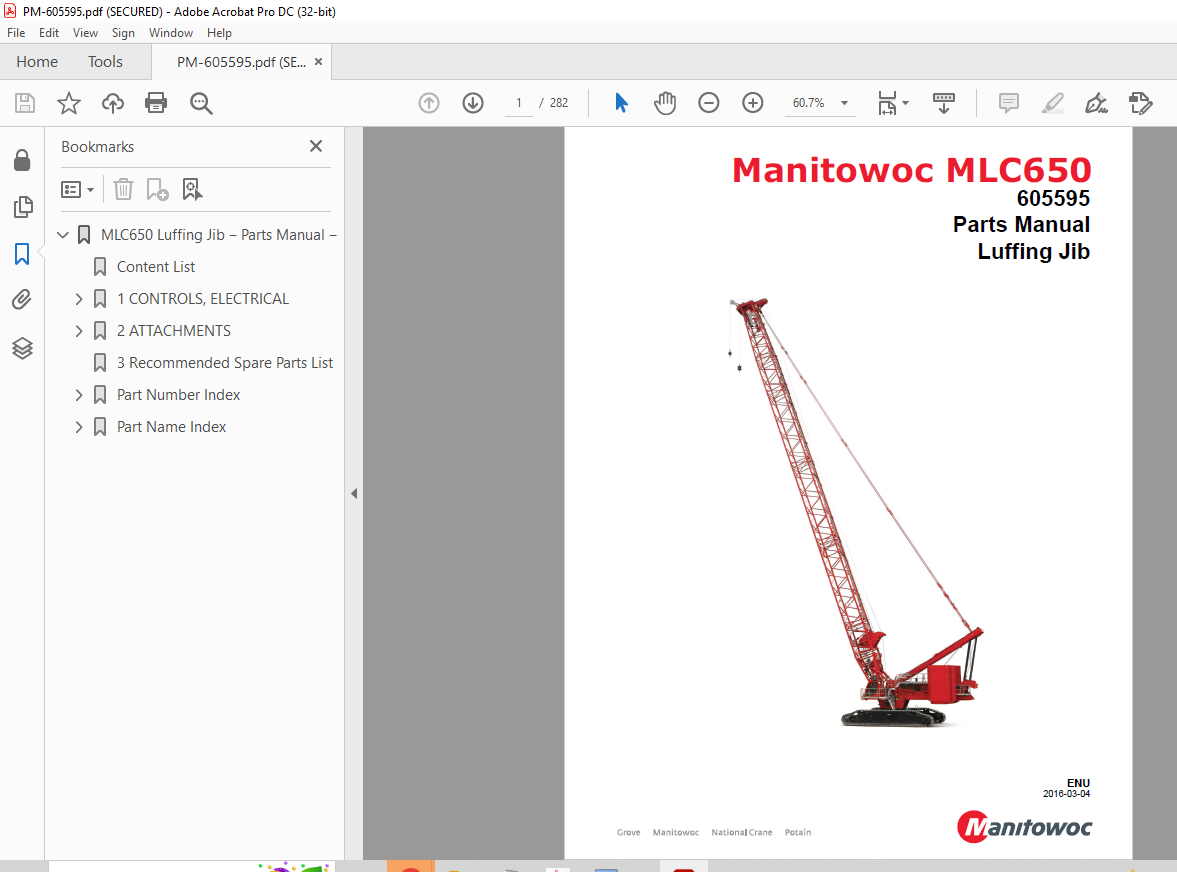The height and width of the screenshot is (872, 1177).
Task: Close the PM-605595.pdf tab
Action: click(319, 62)
